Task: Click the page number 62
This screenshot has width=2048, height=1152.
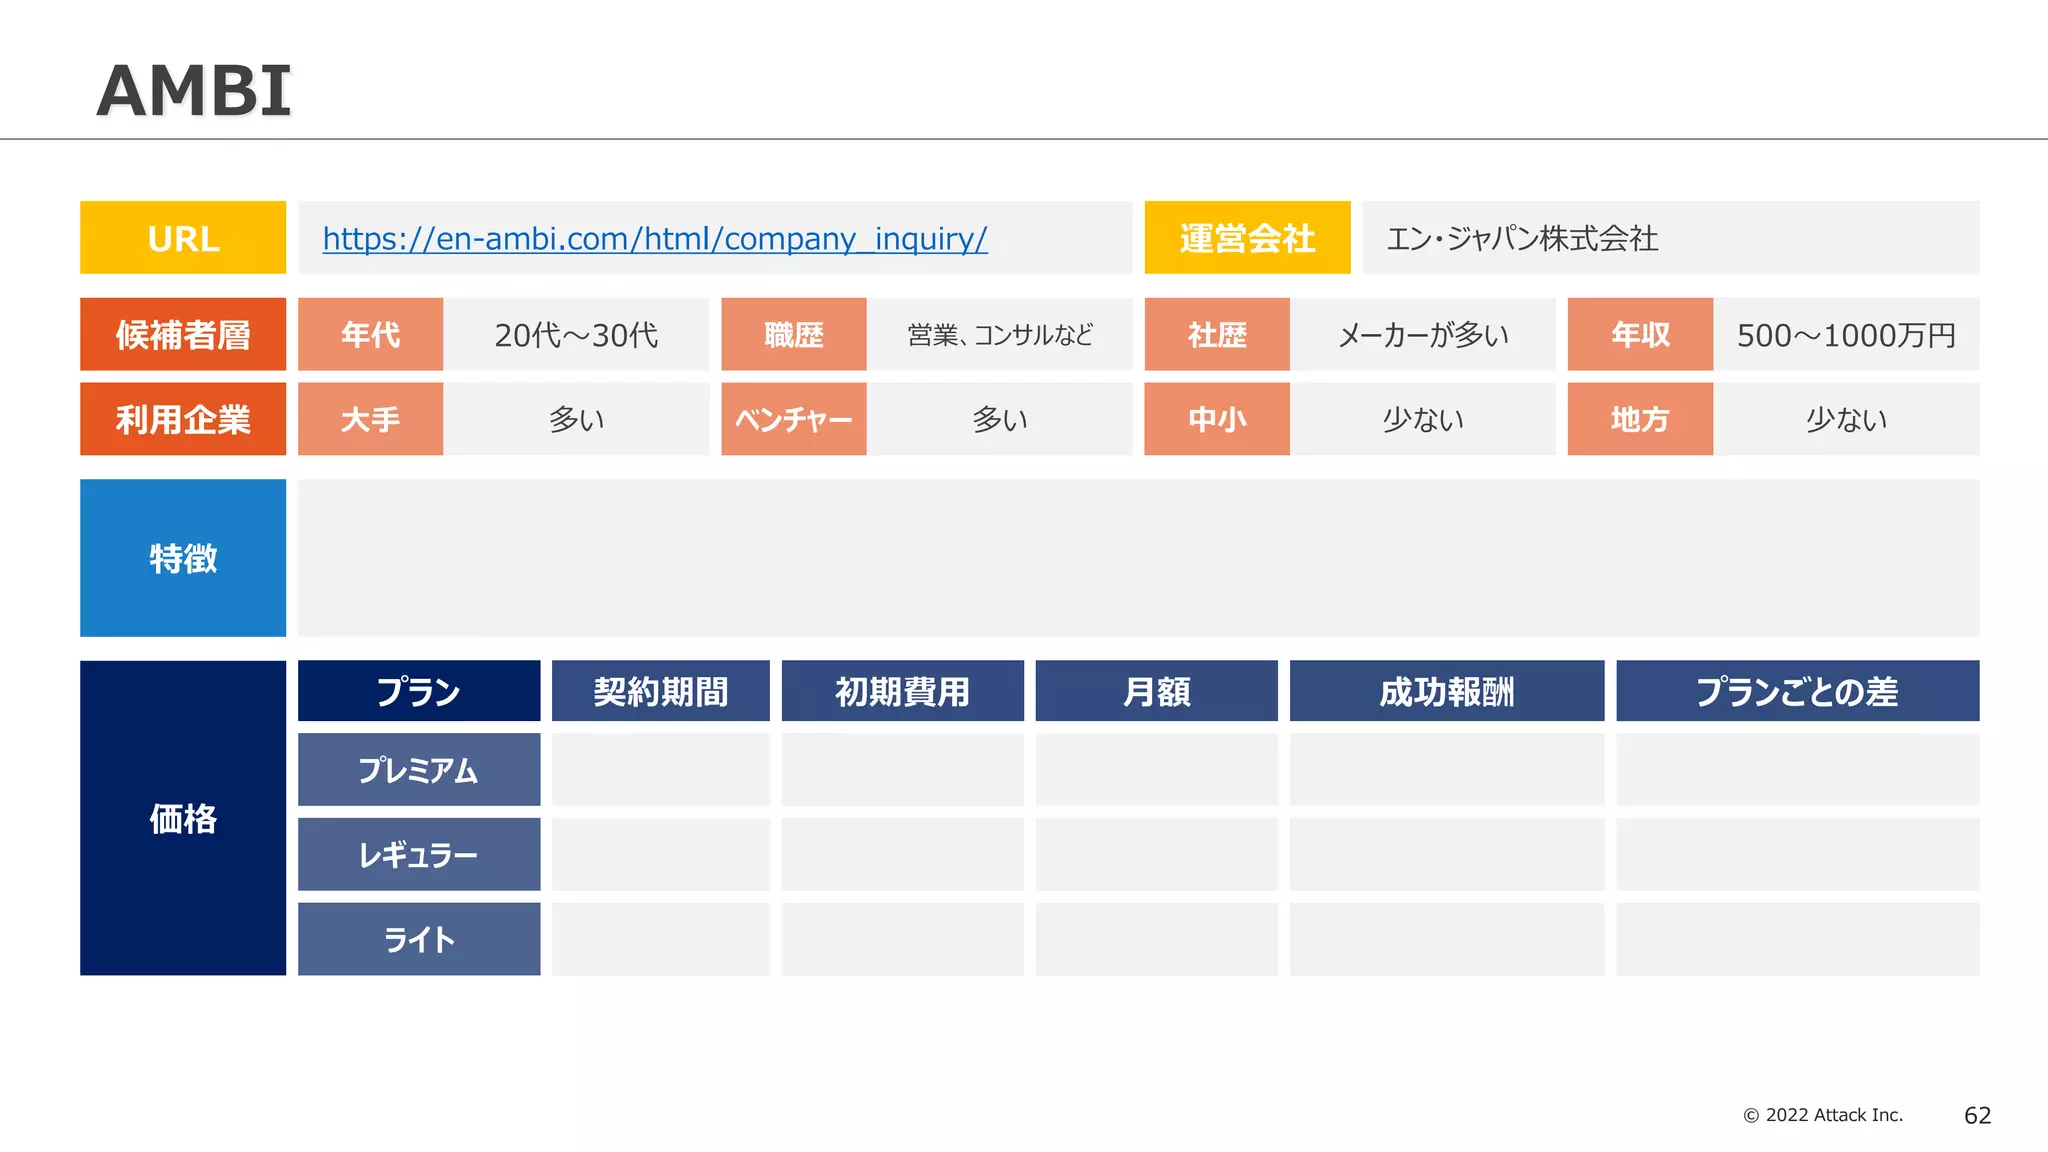Action: point(1978,1115)
